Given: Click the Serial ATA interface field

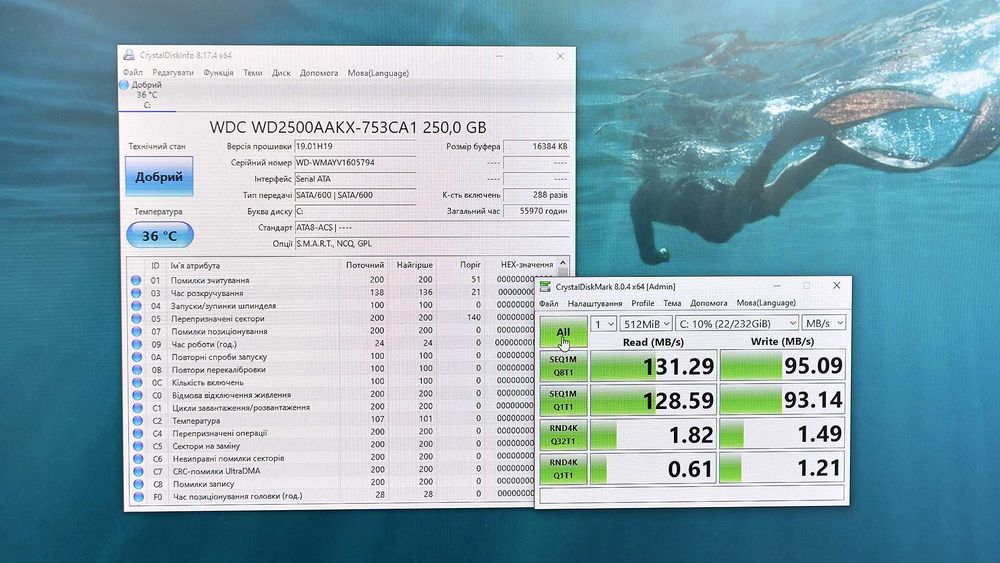Looking at the screenshot, I should click(355, 179).
